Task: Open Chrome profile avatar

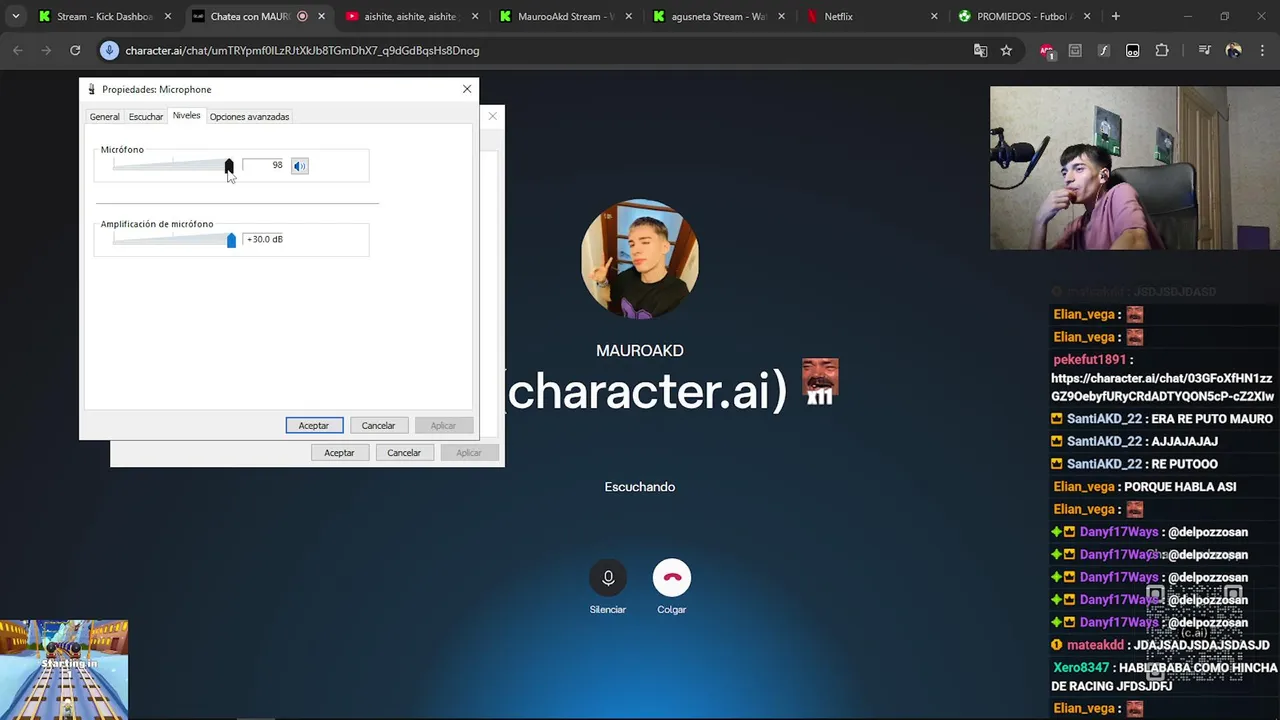Action: point(1233,50)
